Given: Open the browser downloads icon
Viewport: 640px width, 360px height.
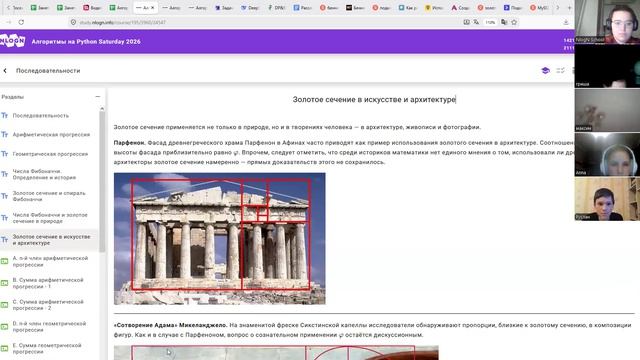Looking at the screenshot, I should (566, 22).
